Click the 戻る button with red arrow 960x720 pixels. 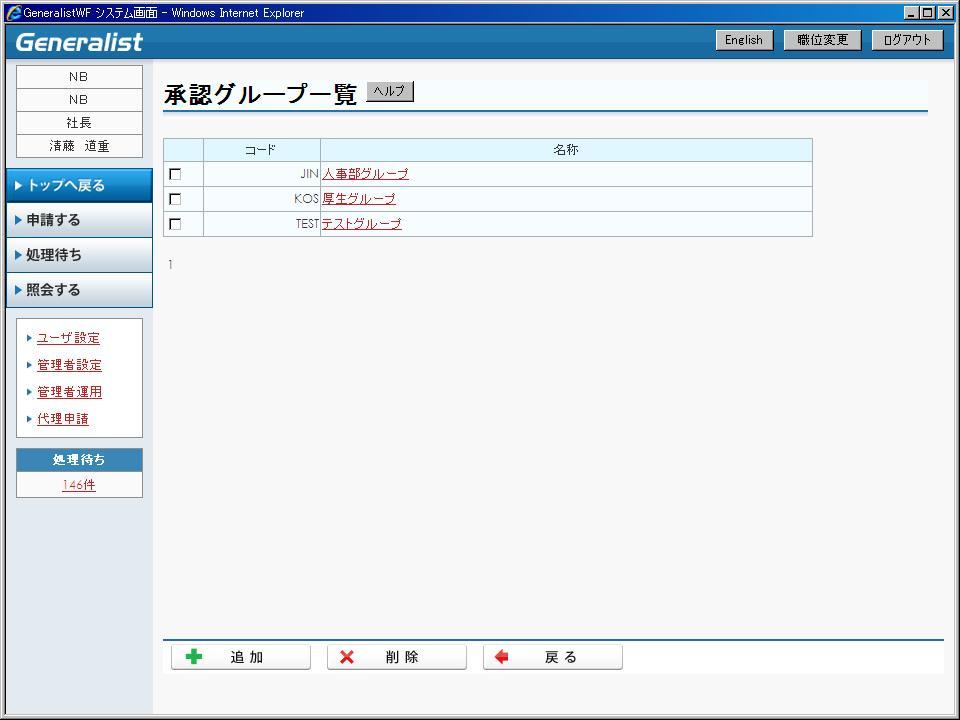(553, 657)
